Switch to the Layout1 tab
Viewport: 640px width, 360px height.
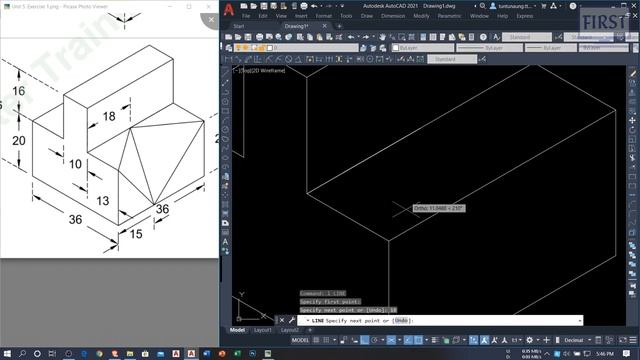coord(263,330)
